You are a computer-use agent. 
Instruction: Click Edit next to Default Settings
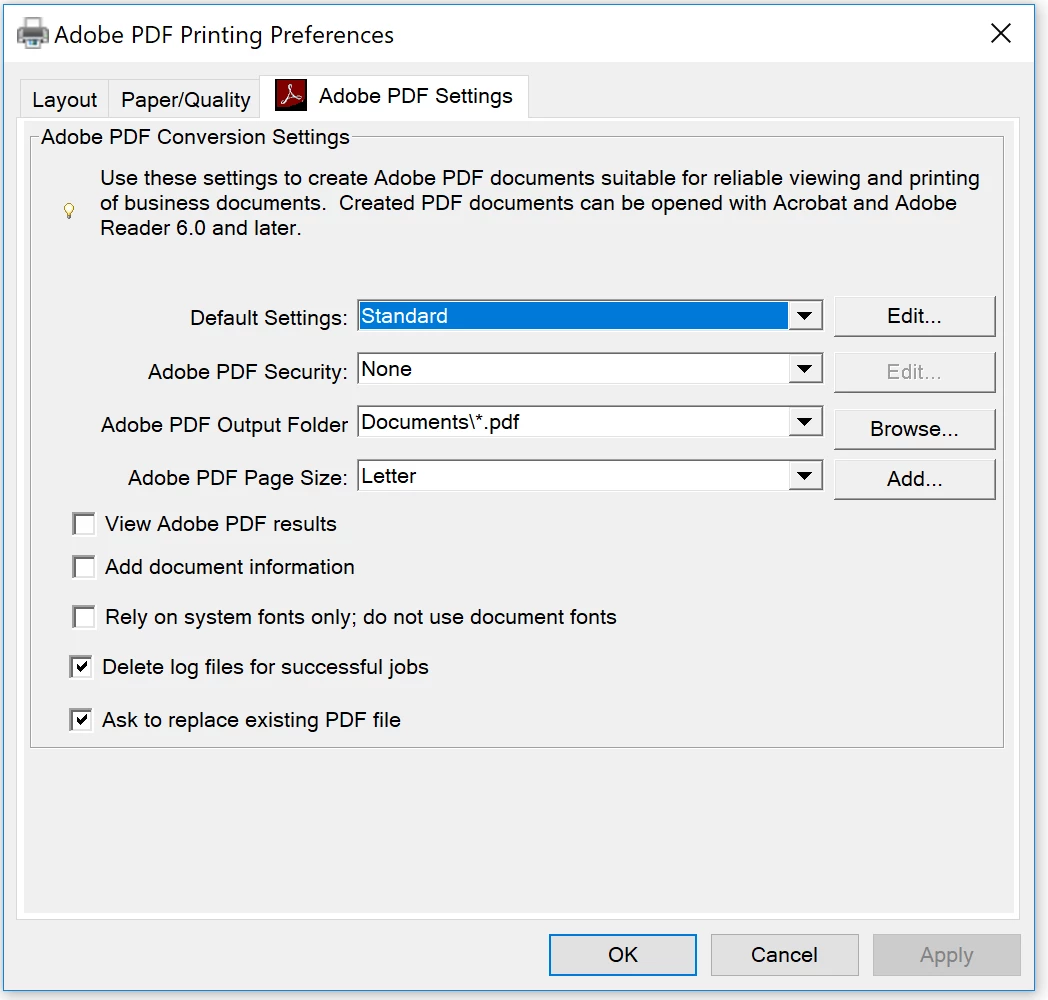tap(914, 316)
